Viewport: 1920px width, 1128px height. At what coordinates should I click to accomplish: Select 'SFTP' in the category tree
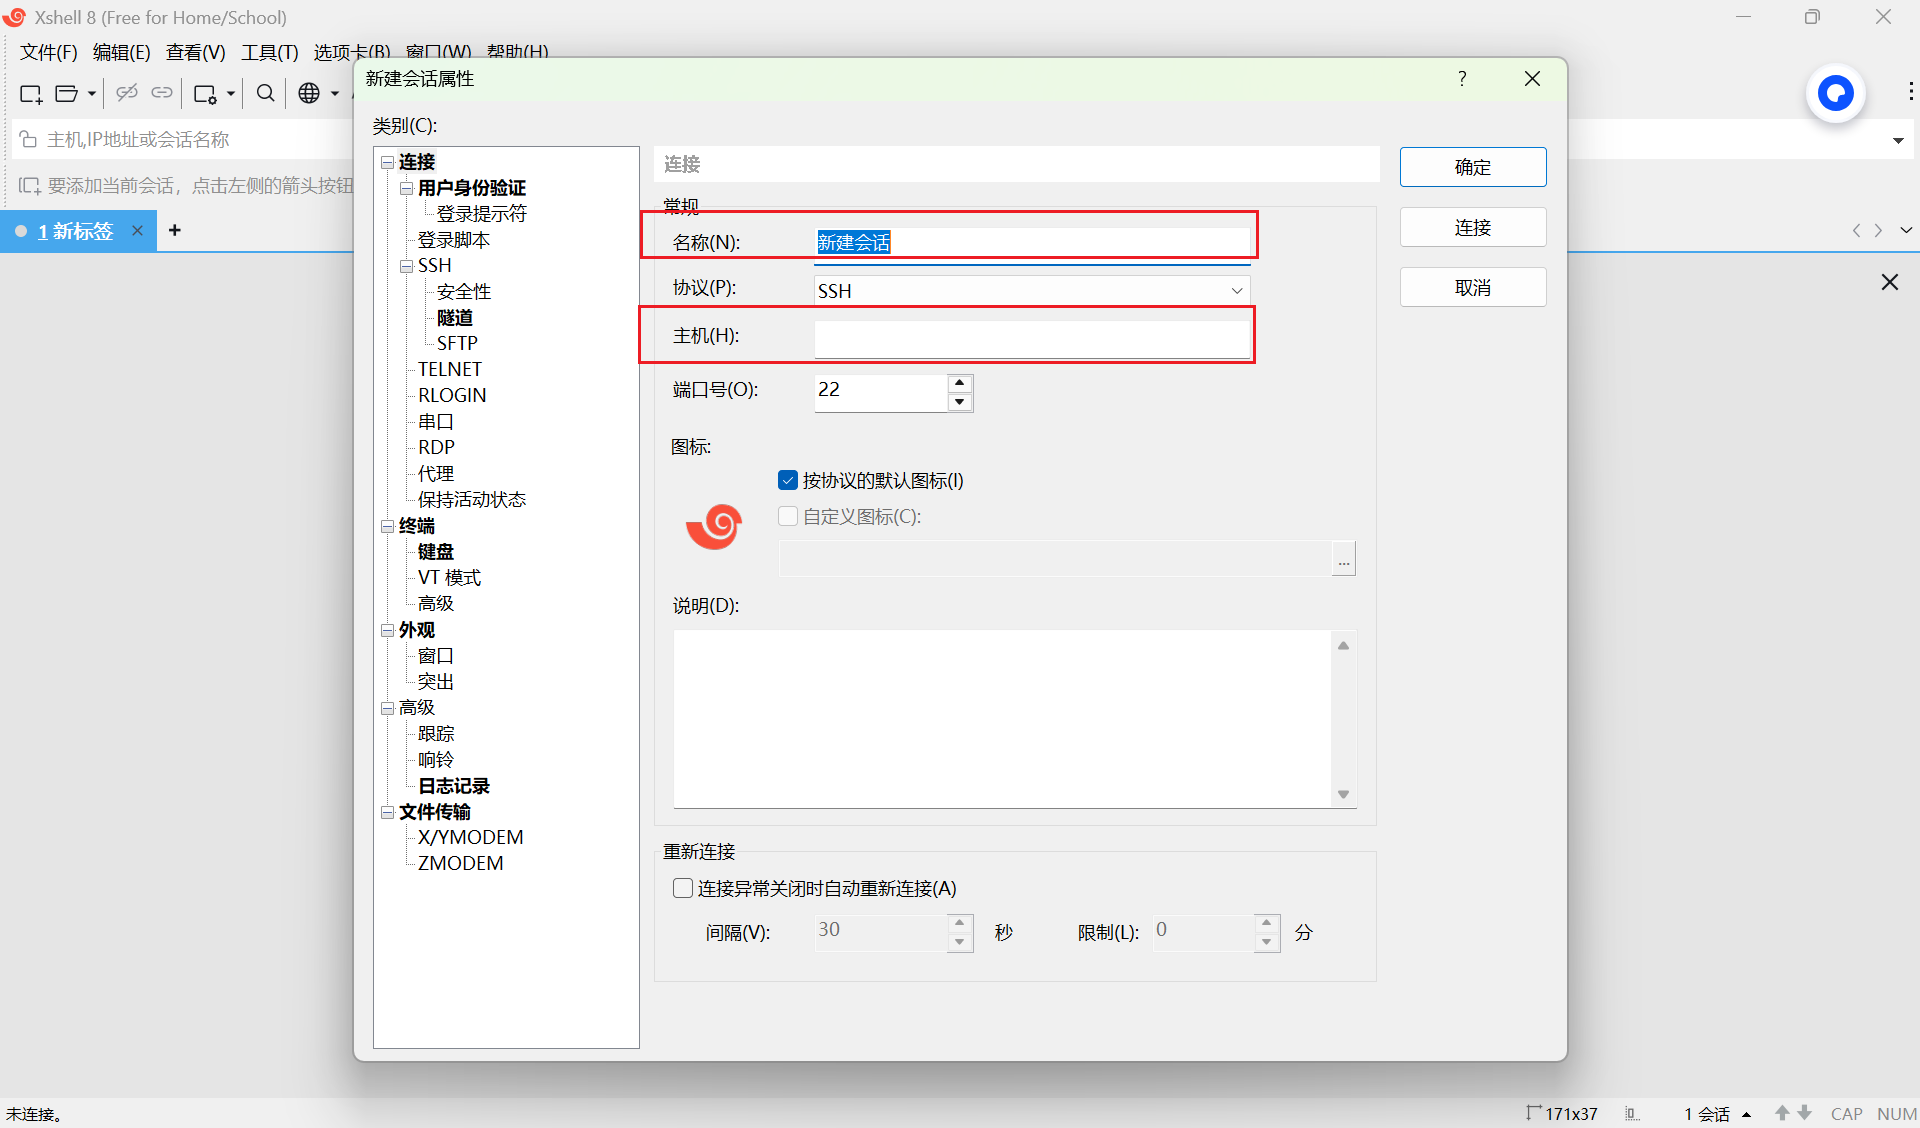click(x=457, y=343)
